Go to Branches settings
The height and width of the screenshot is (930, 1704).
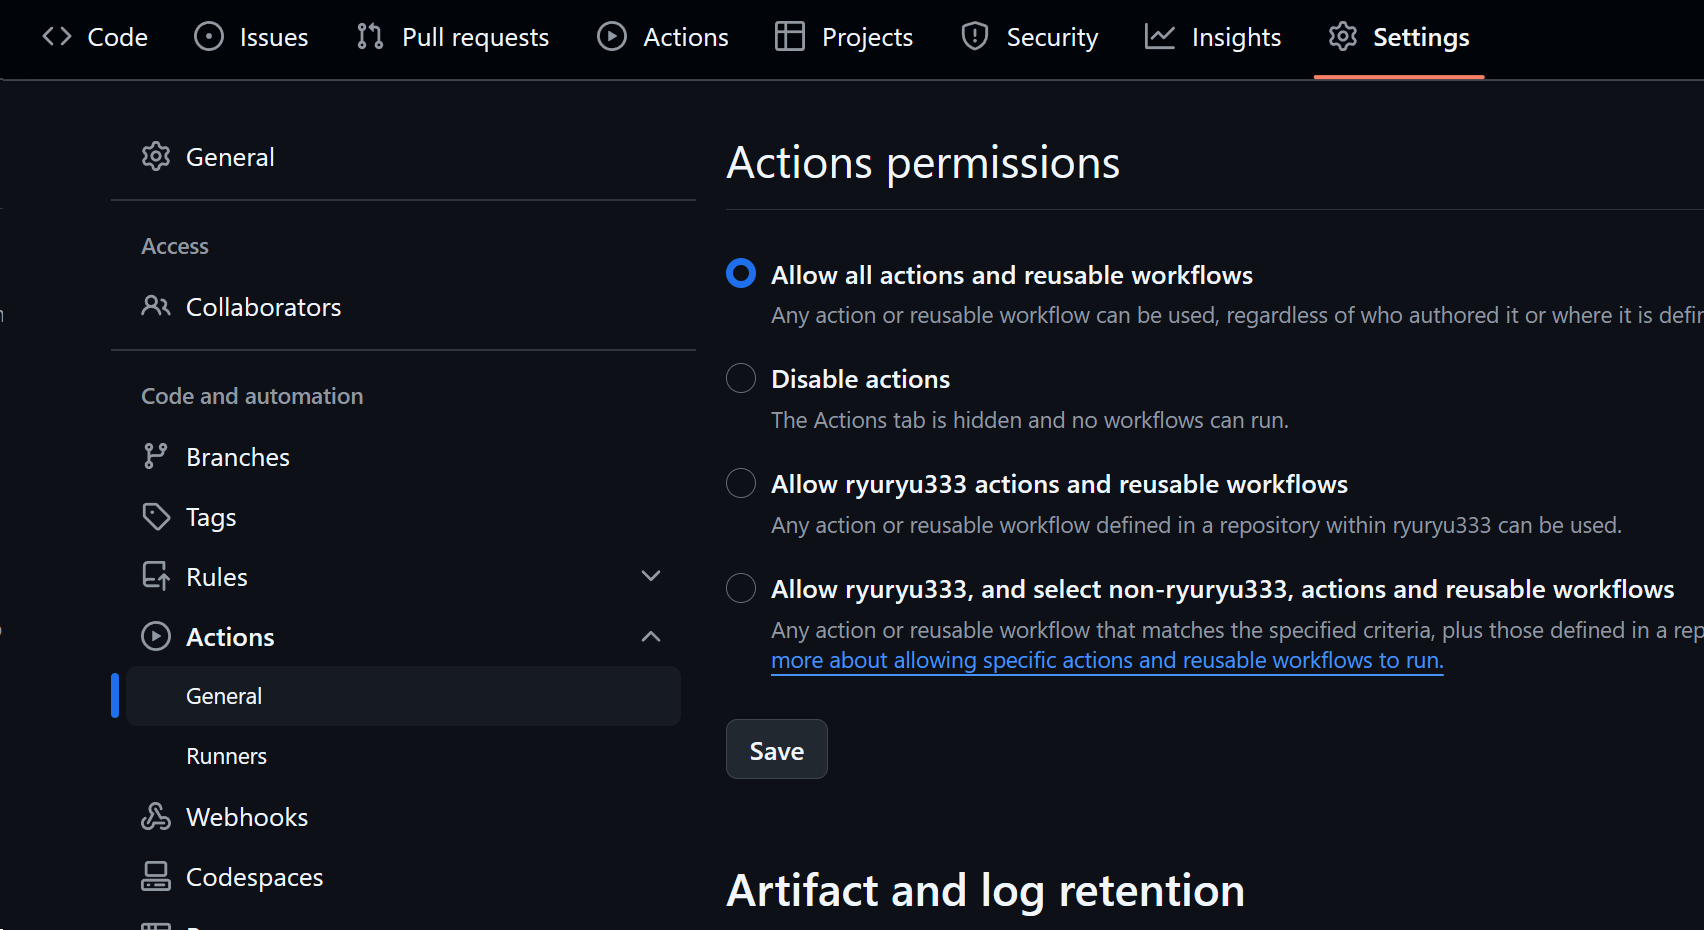click(404, 456)
